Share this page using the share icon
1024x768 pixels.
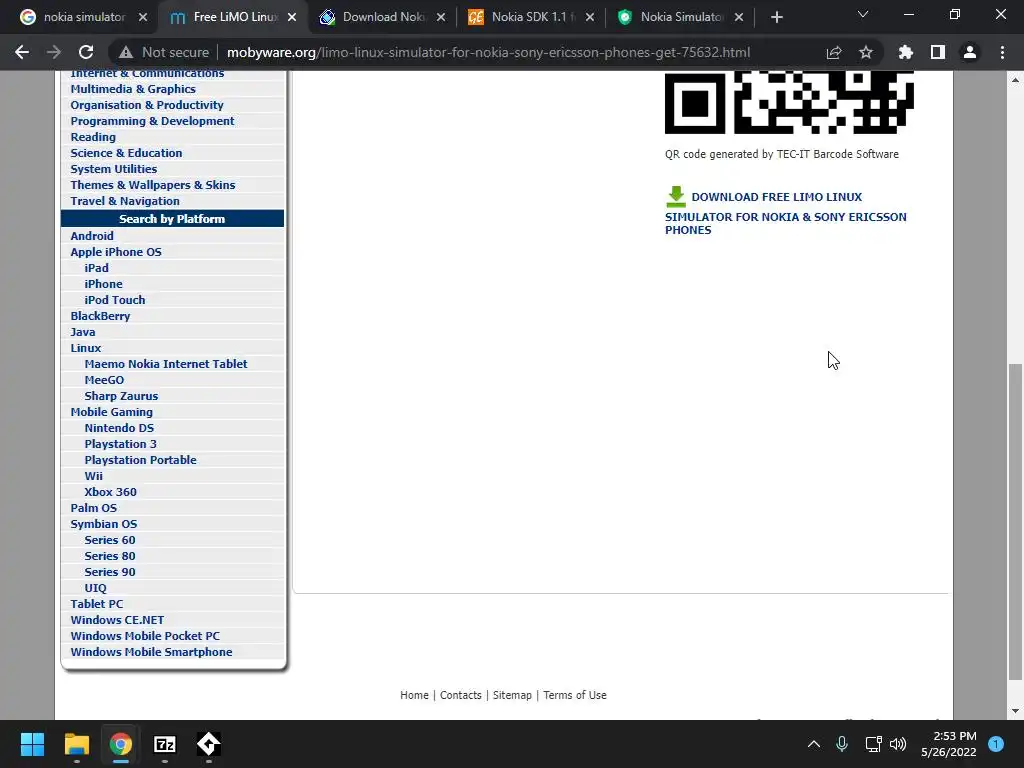[834, 52]
